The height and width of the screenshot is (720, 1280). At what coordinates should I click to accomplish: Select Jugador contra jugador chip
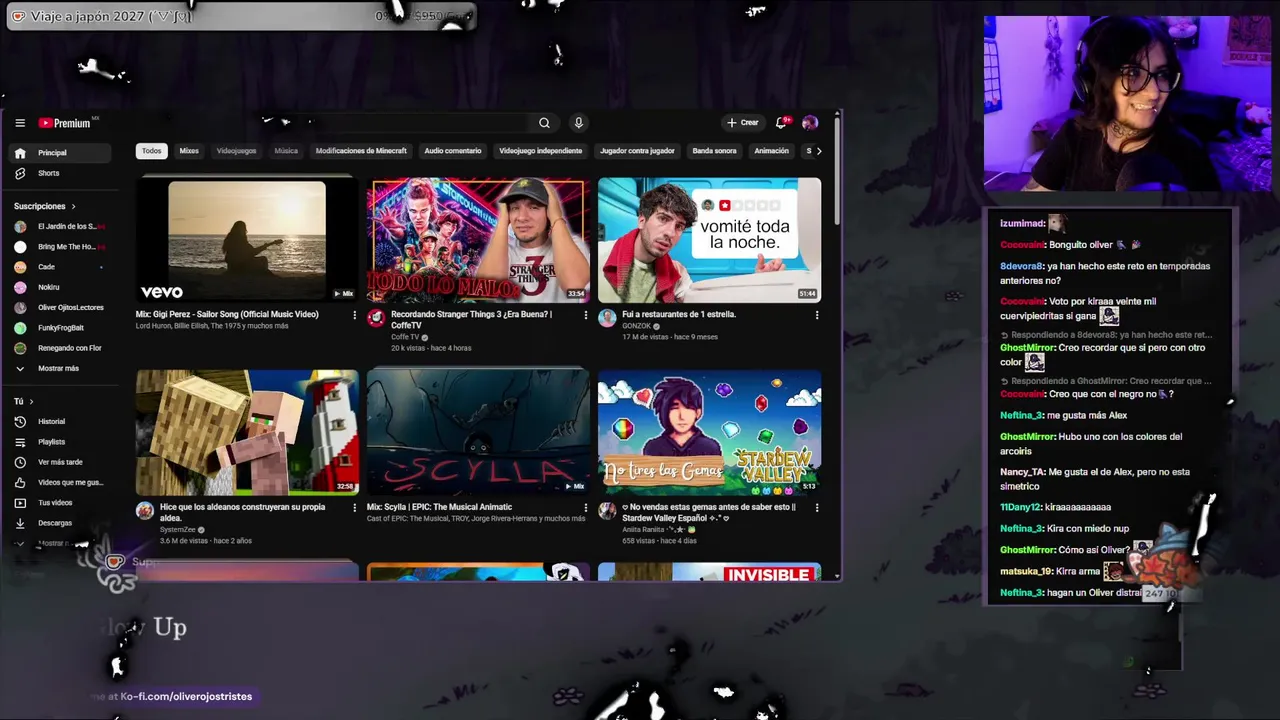coord(637,151)
